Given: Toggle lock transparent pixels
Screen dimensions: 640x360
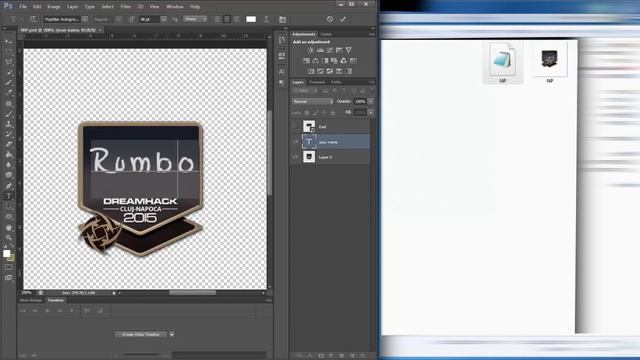Looking at the screenshot, I should (307, 113).
